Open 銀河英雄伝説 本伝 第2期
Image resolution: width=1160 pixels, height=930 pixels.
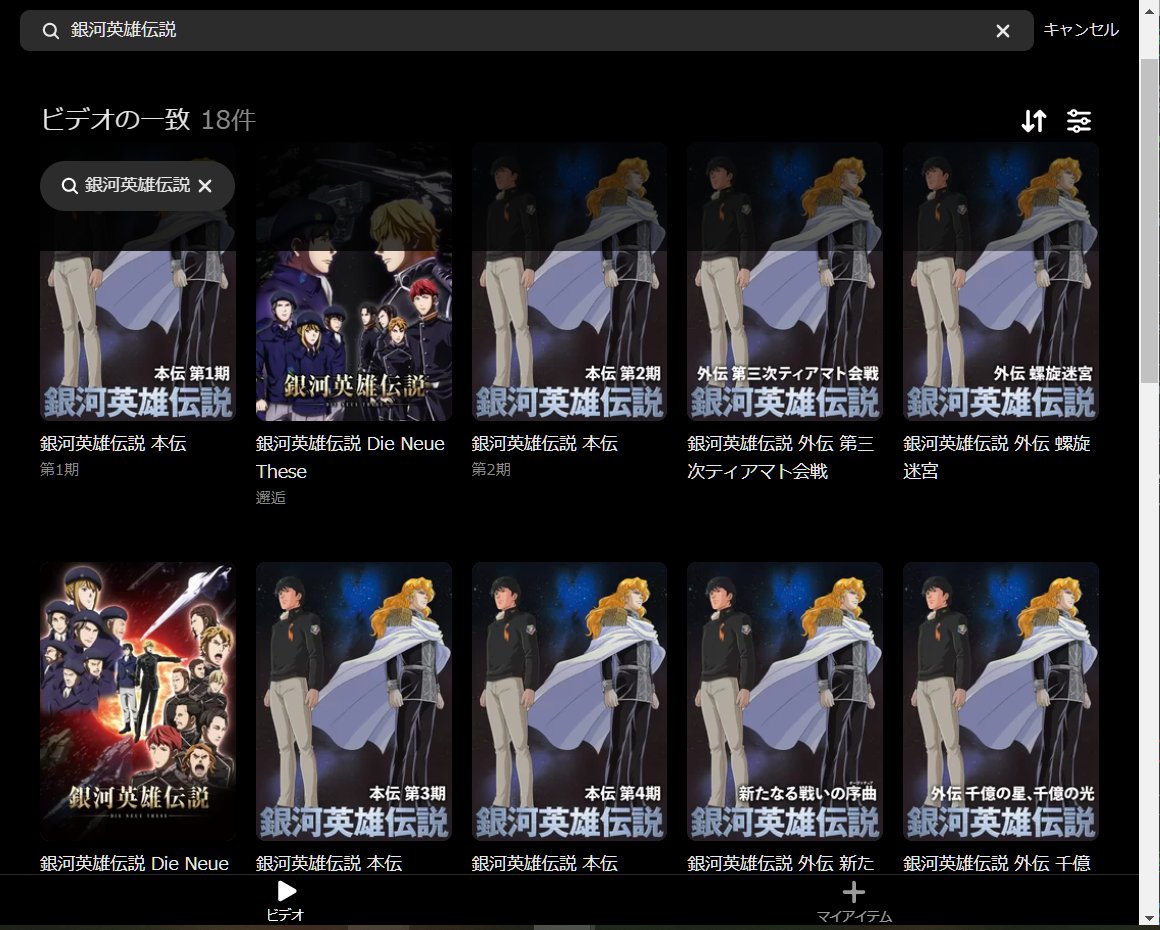coord(569,280)
